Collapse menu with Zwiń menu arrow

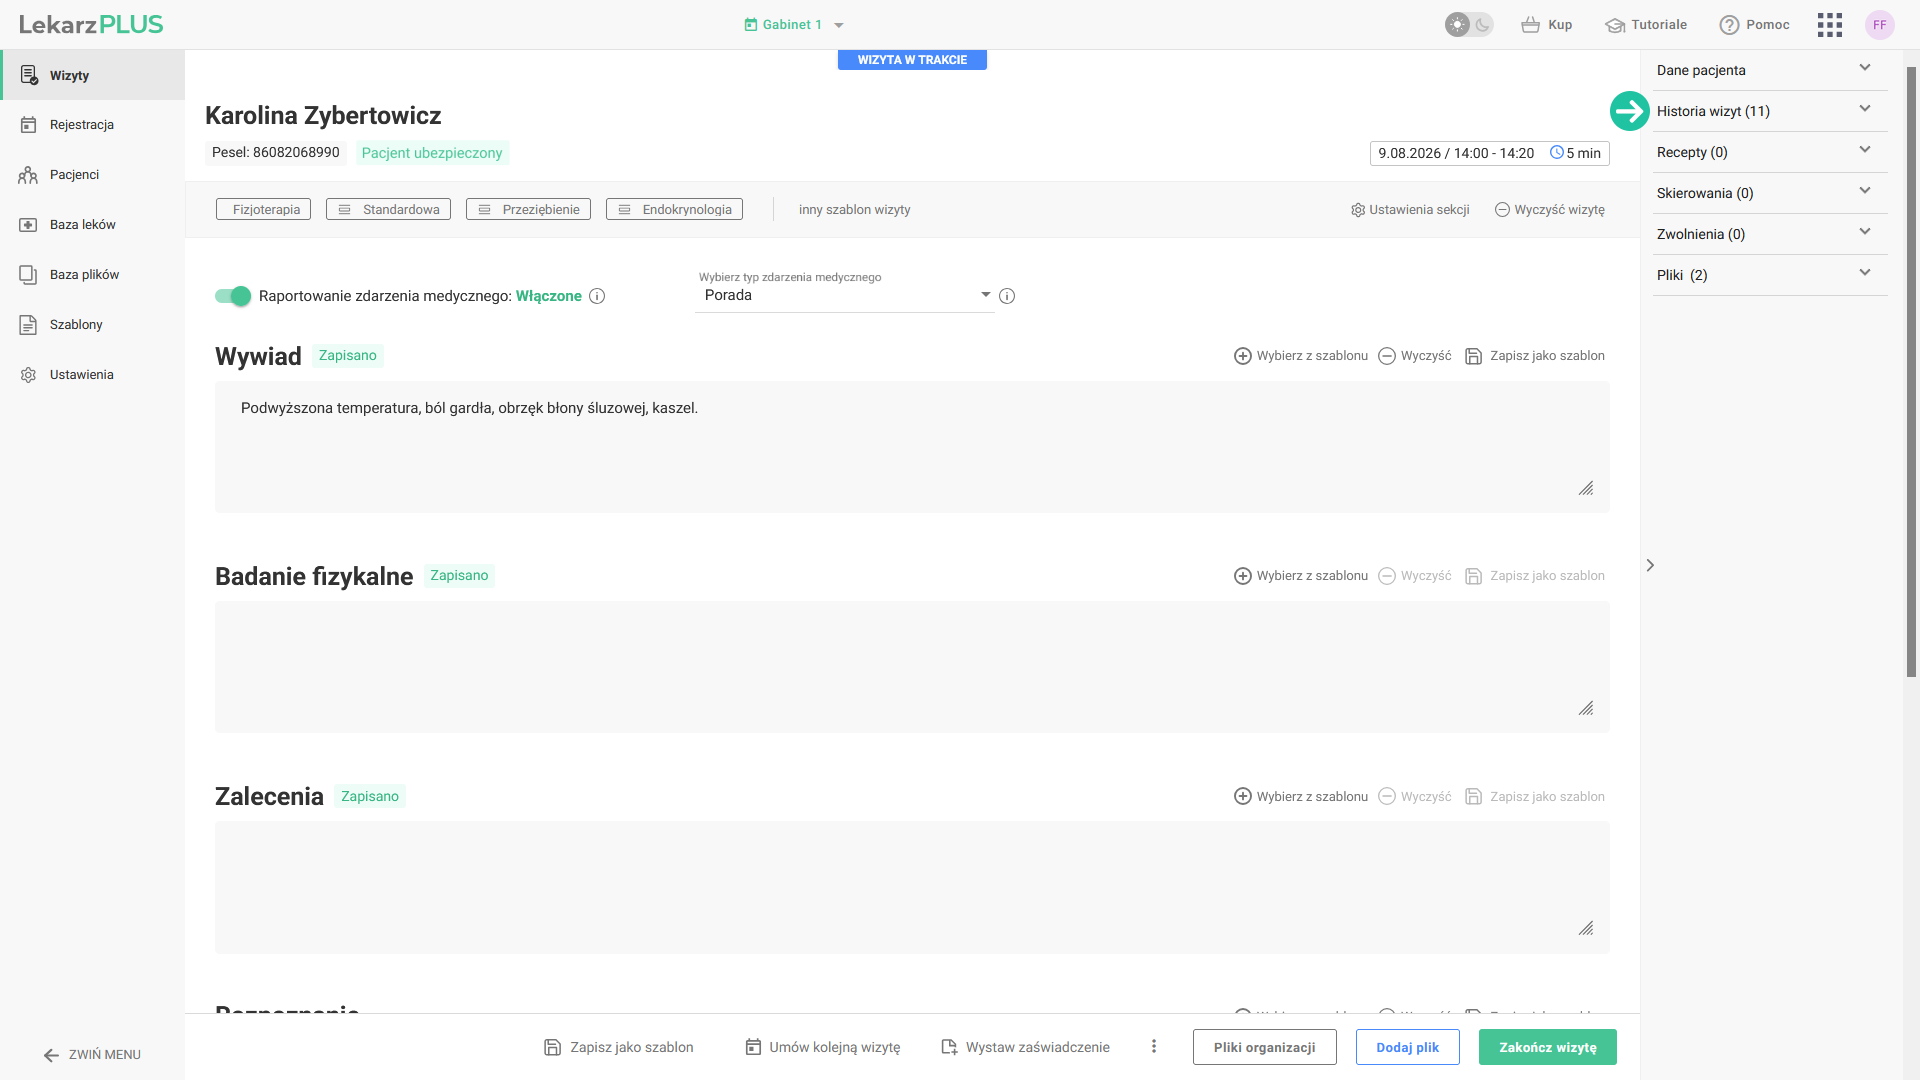click(x=51, y=1055)
